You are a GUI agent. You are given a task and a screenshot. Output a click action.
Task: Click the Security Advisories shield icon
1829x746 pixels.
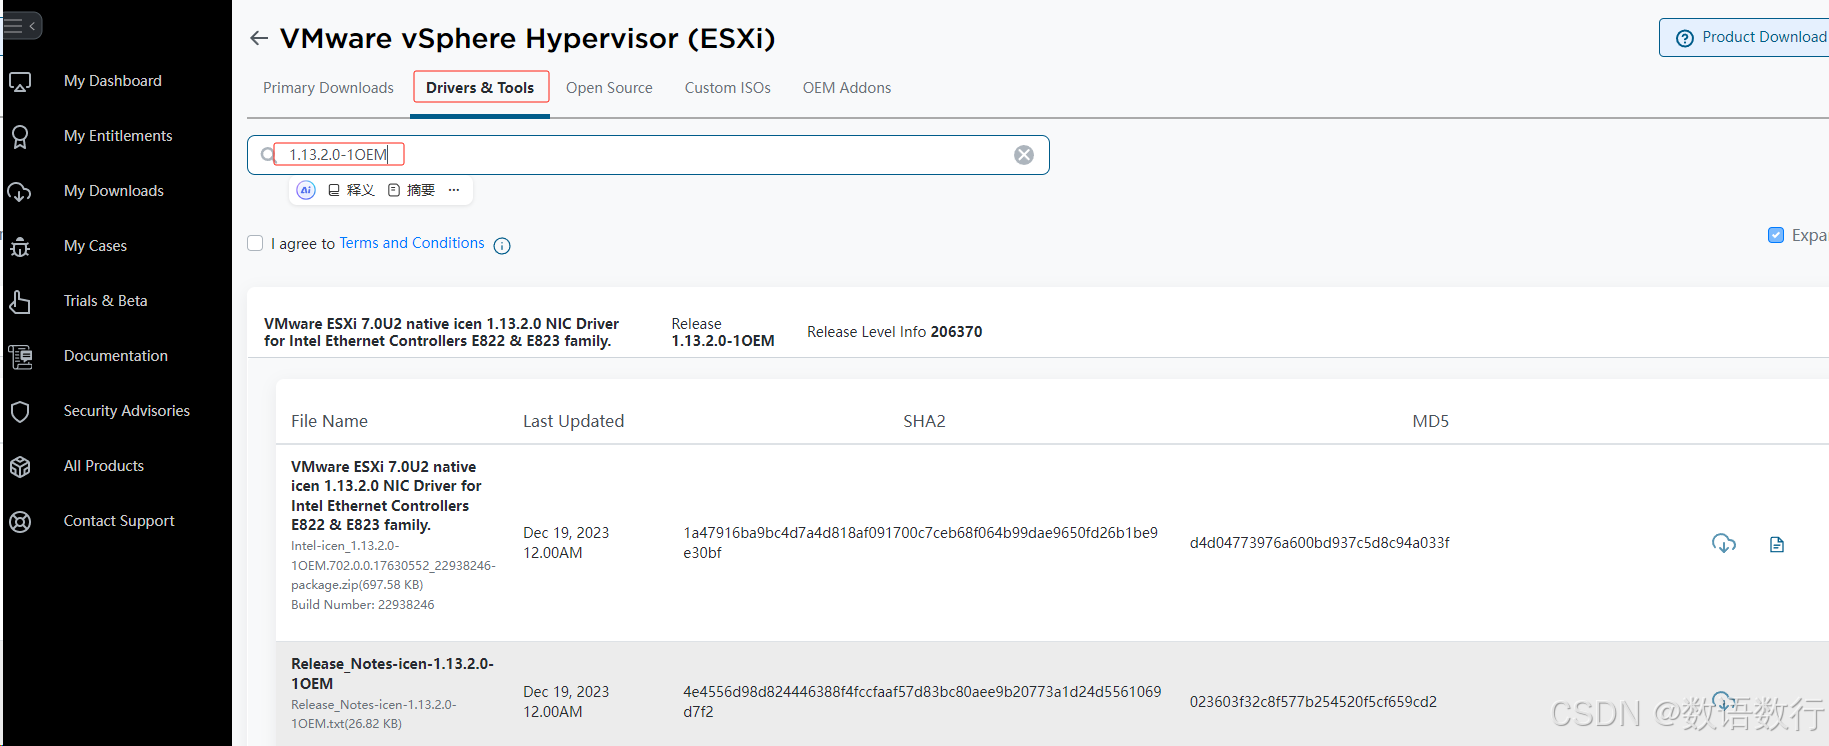20,412
